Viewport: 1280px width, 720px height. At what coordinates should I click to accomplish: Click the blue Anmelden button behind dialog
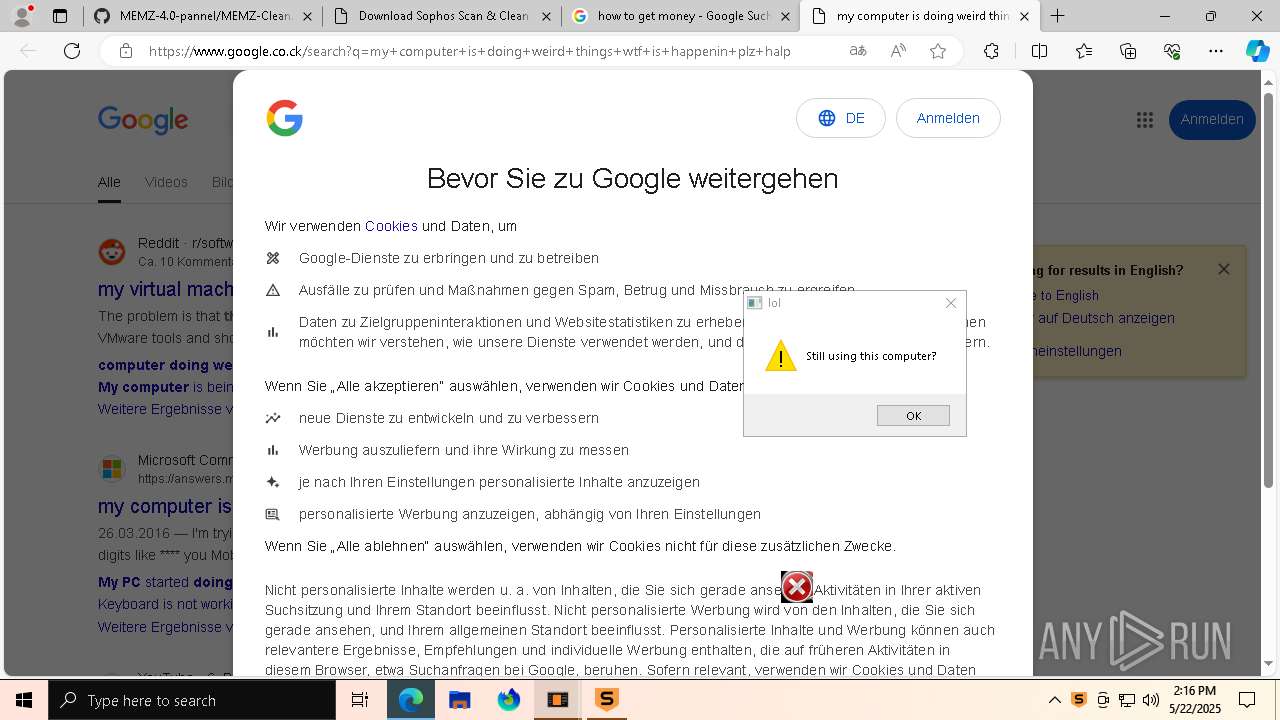tap(1212, 119)
